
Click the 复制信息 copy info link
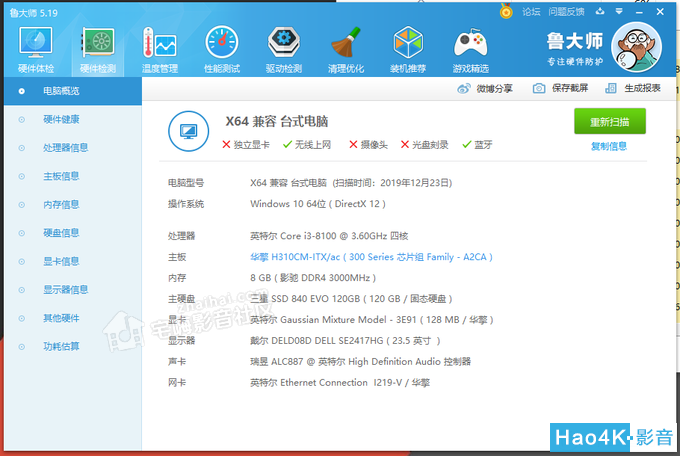[x=609, y=146]
